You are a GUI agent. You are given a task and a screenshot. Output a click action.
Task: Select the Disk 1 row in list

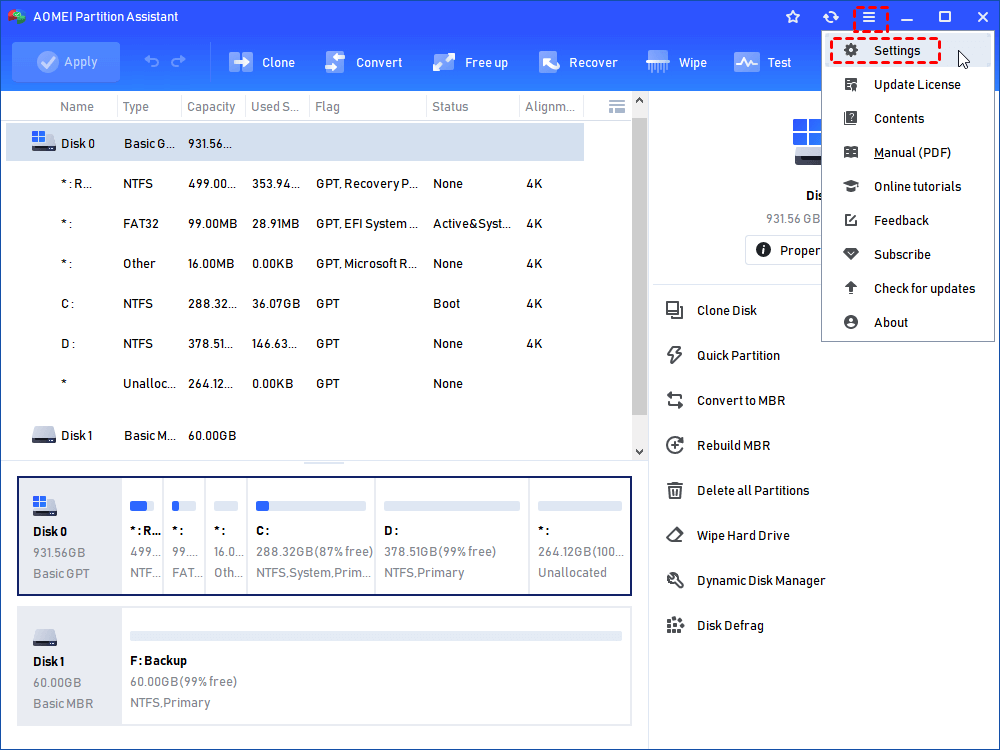coord(295,435)
